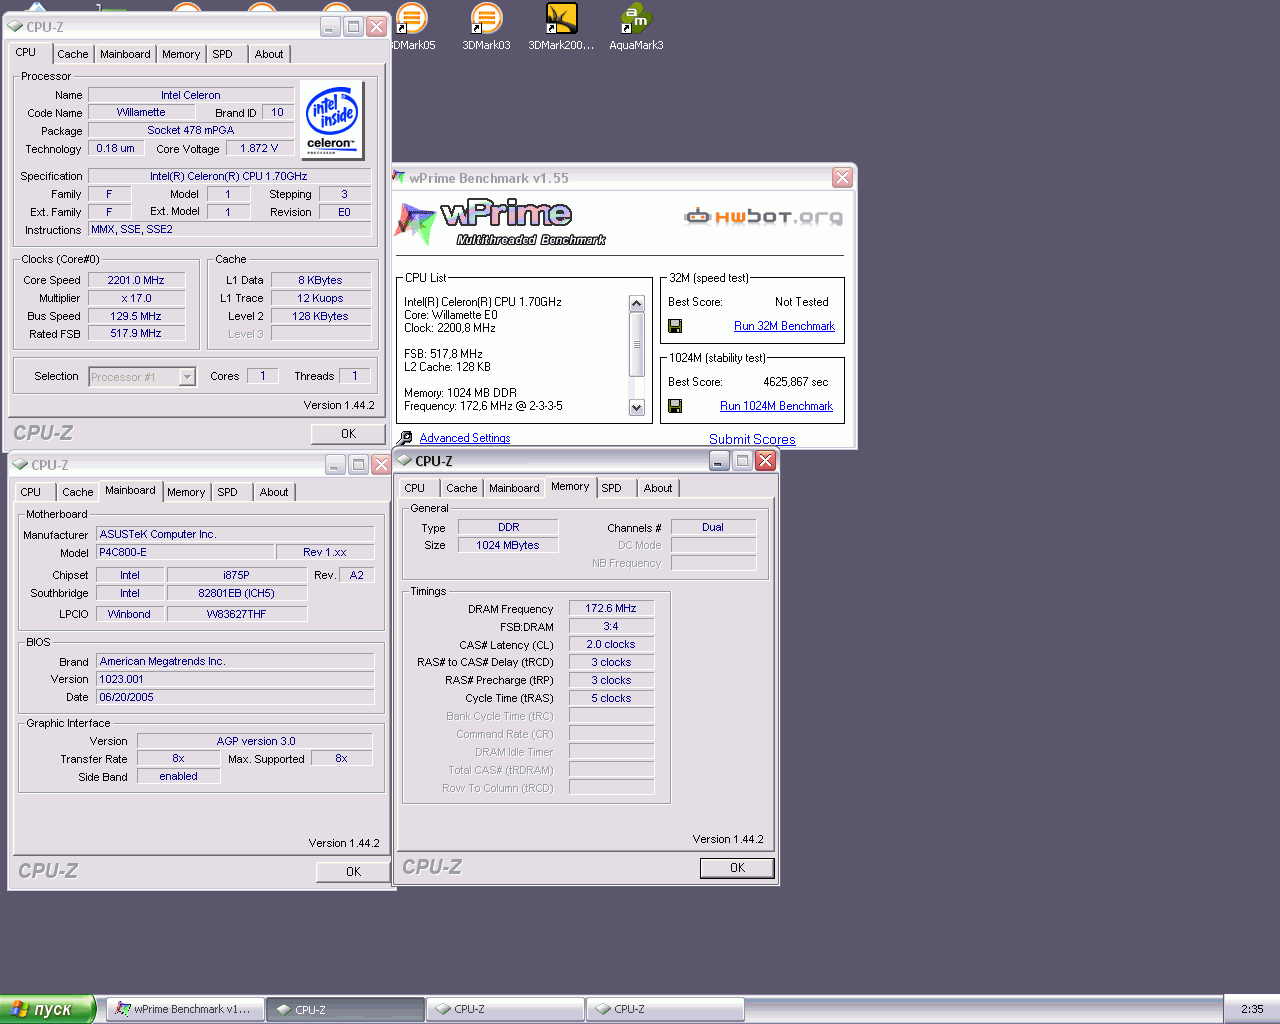Viewport: 1280px width, 1024px height.
Task: Click the Advanced Settings wrench icon
Action: point(404,438)
